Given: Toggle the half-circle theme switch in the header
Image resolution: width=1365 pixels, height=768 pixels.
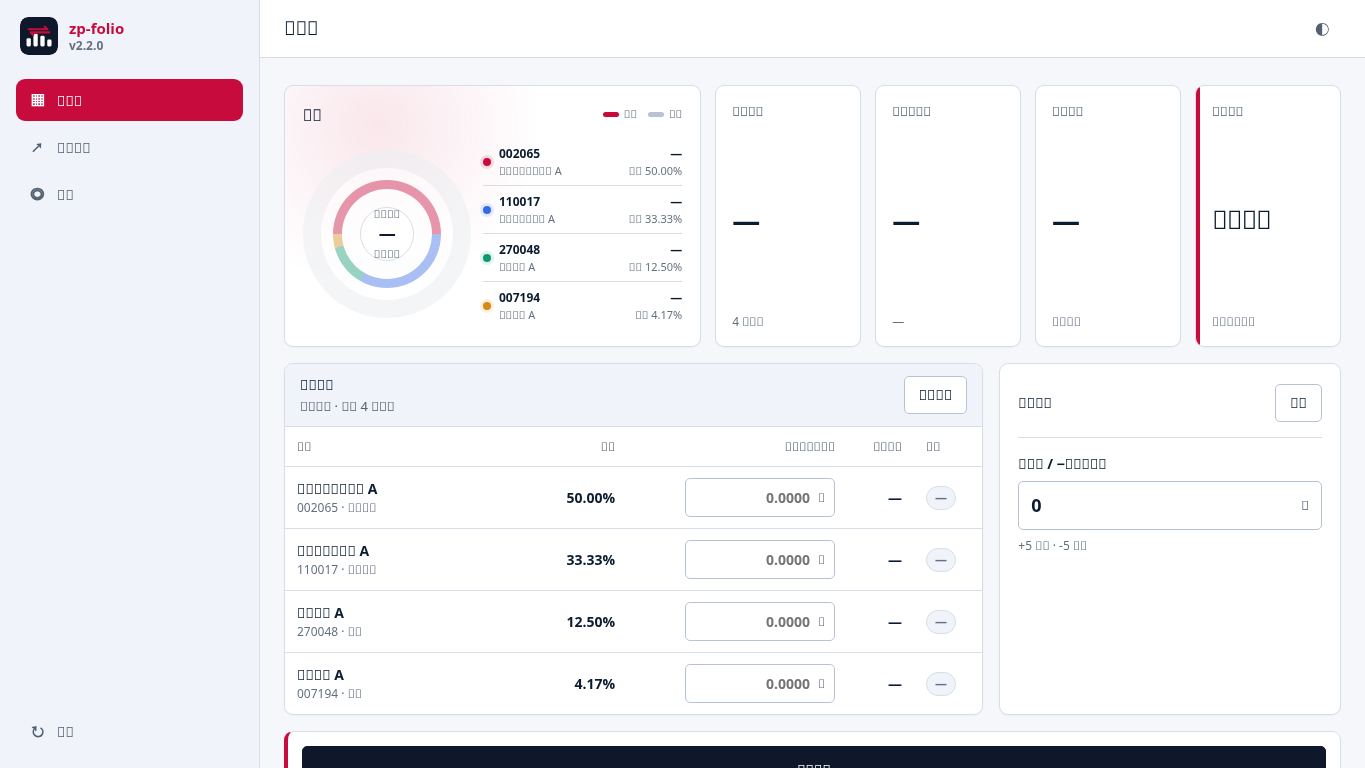Looking at the screenshot, I should pos(1322,29).
